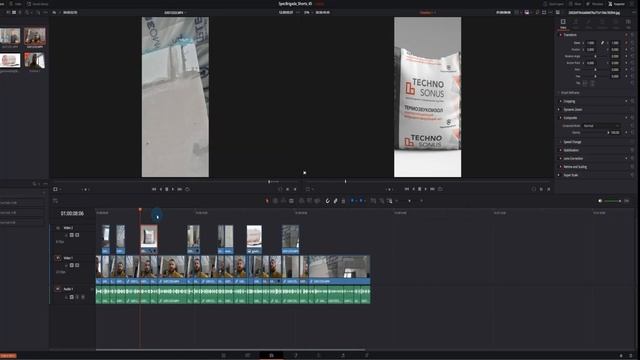Expand the Lens Correction section
This screenshot has height=360, width=640.
(560, 158)
